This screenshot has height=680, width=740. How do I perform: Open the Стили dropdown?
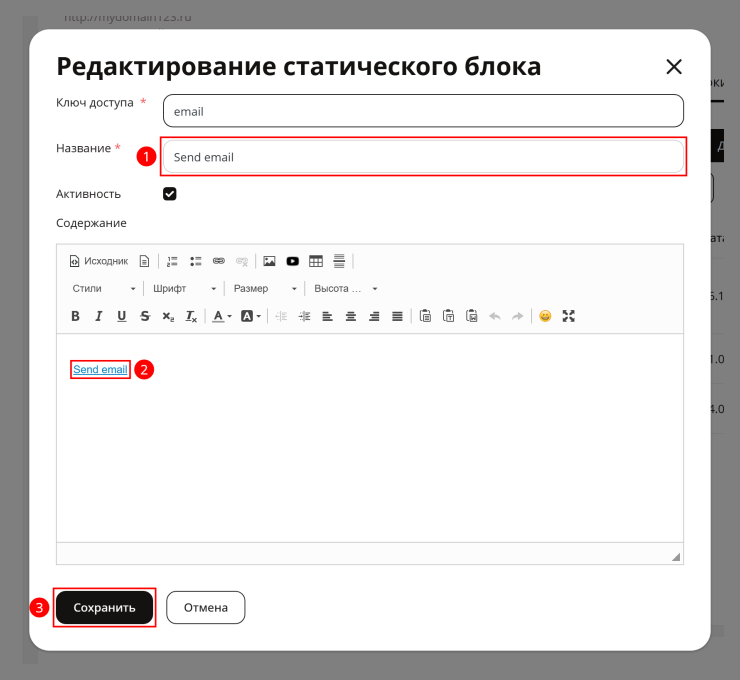pyautogui.click(x=104, y=288)
